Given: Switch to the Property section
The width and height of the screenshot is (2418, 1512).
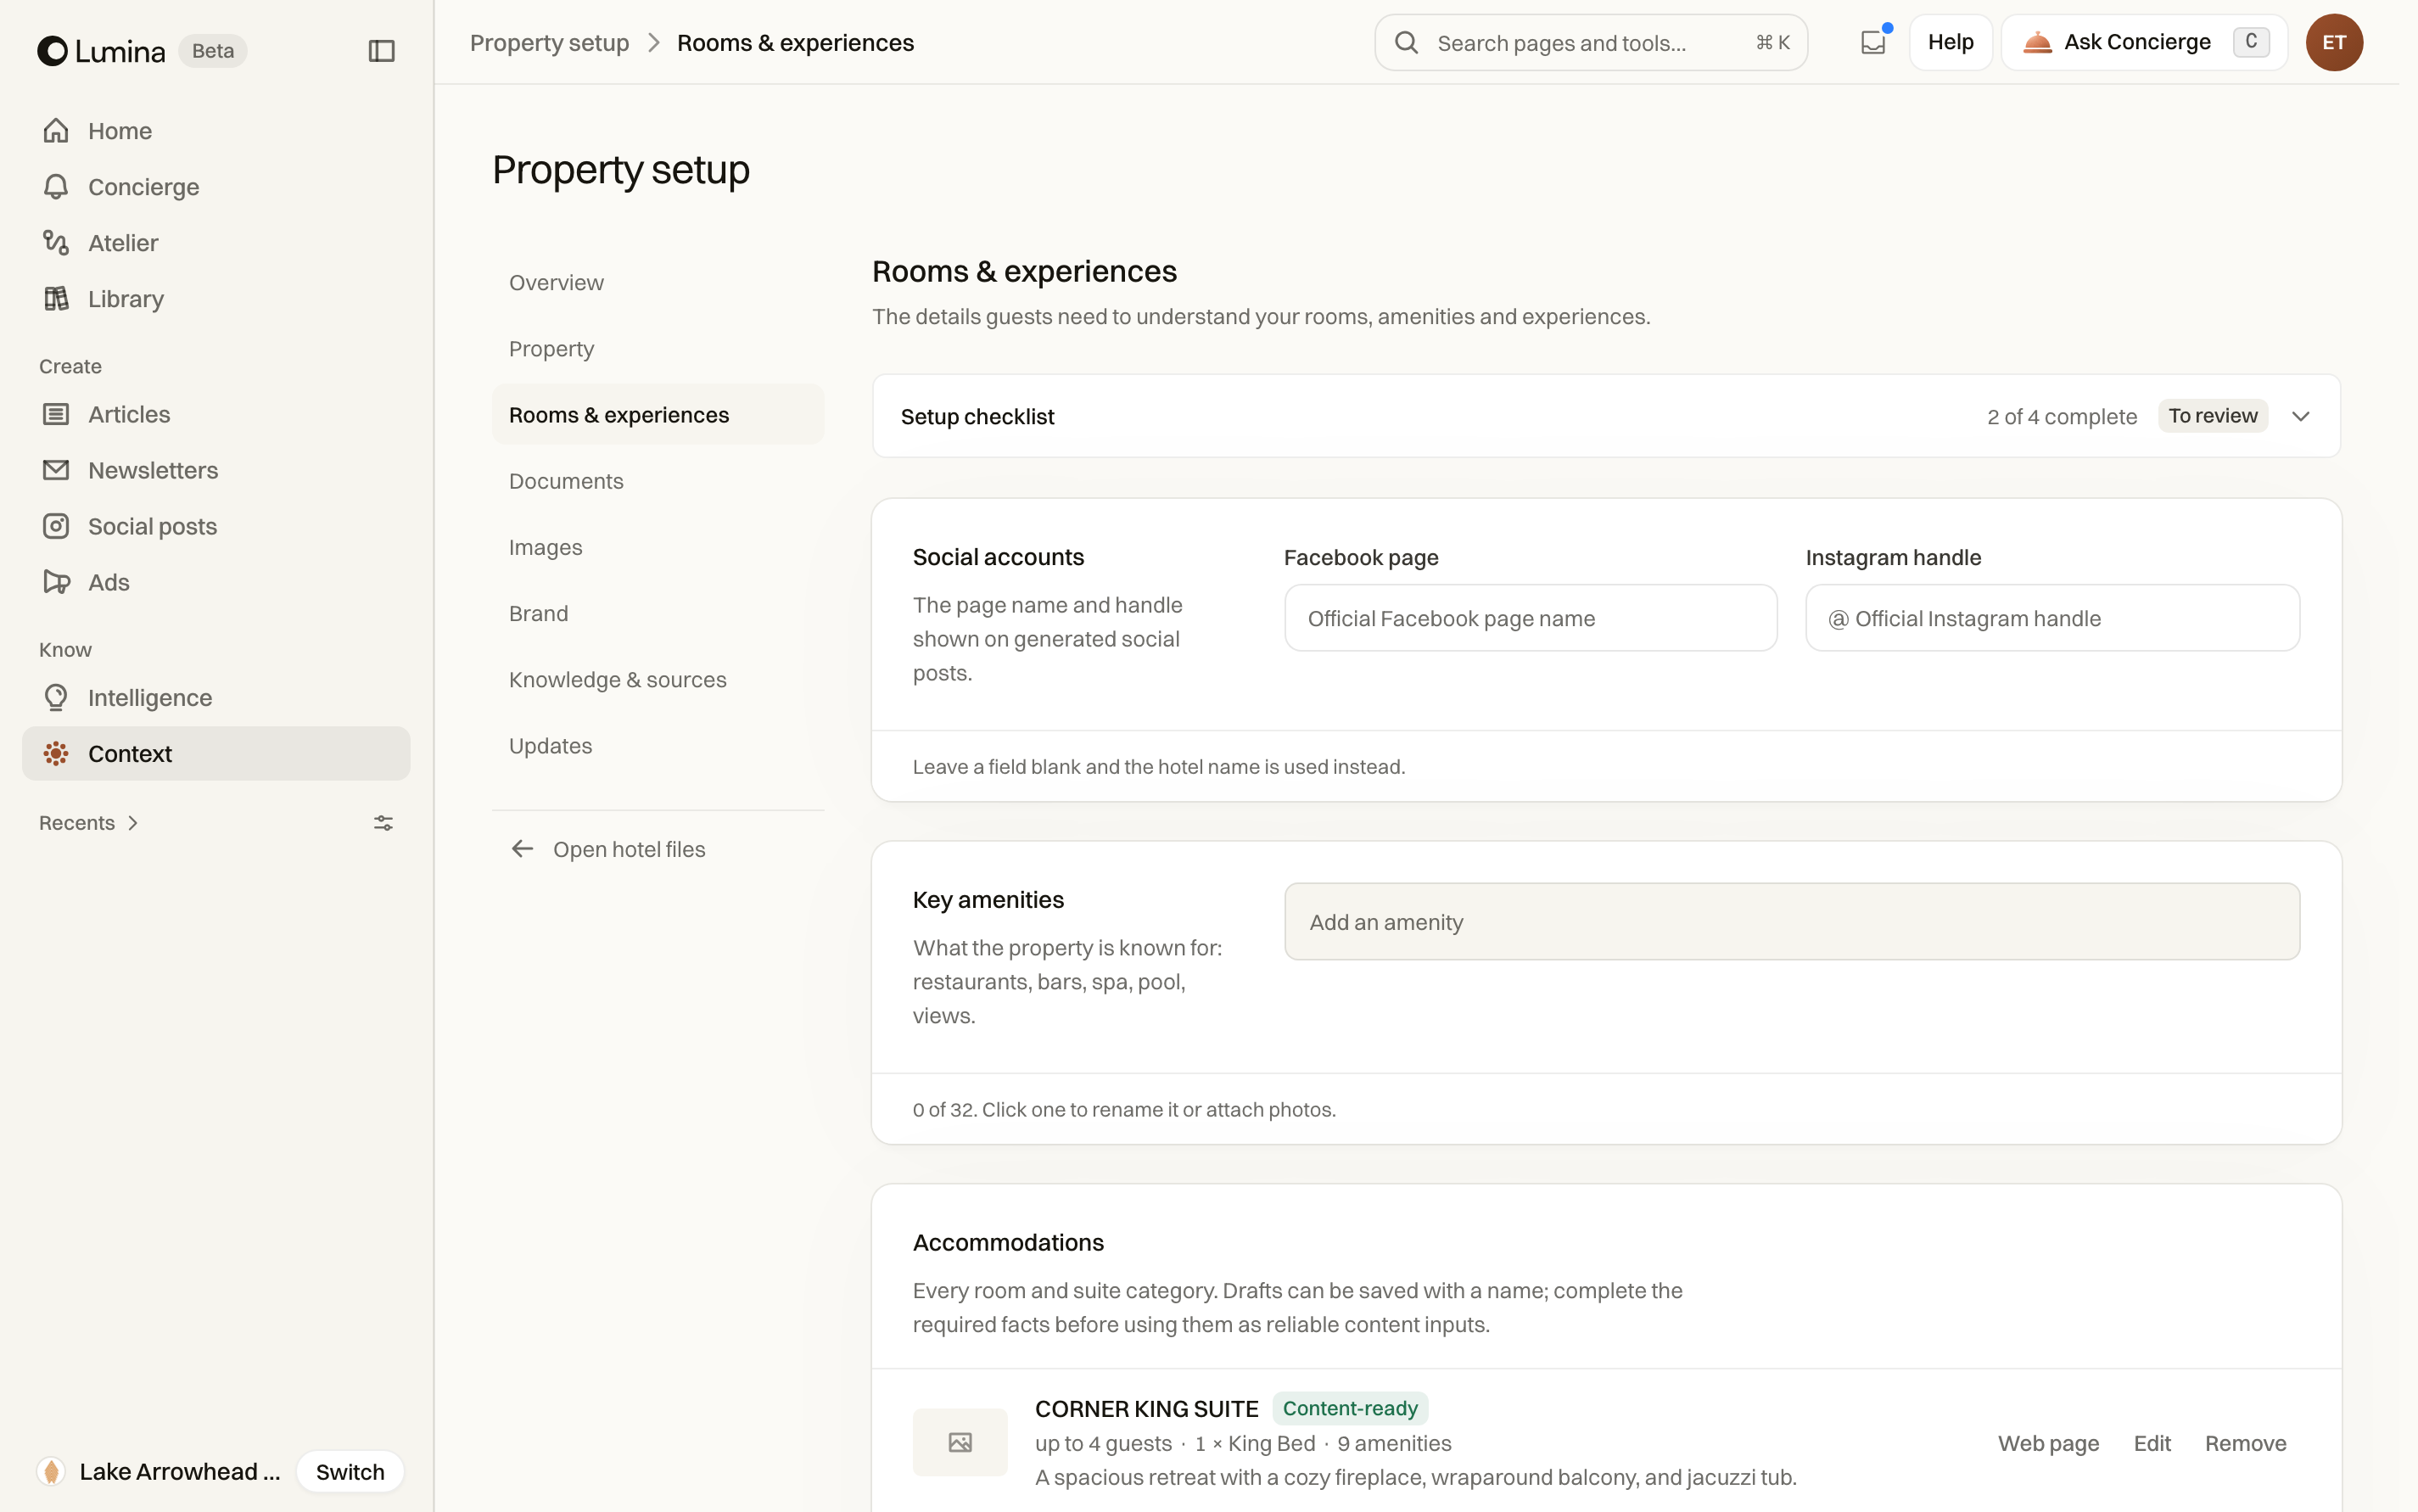Looking at the screenshot, I should 658,349.
